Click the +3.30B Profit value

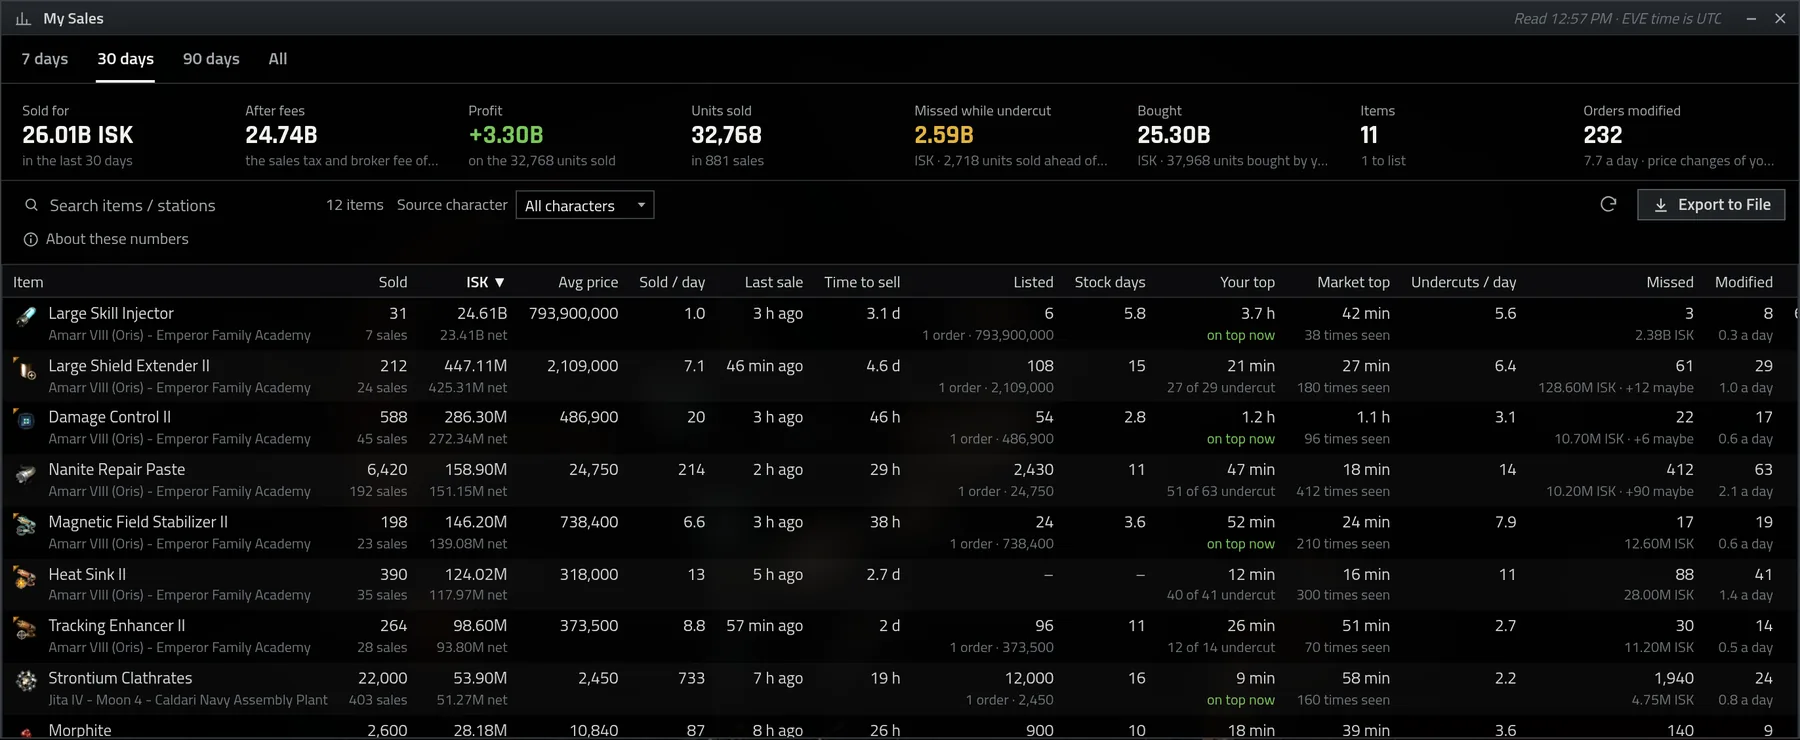click(506, 135)
